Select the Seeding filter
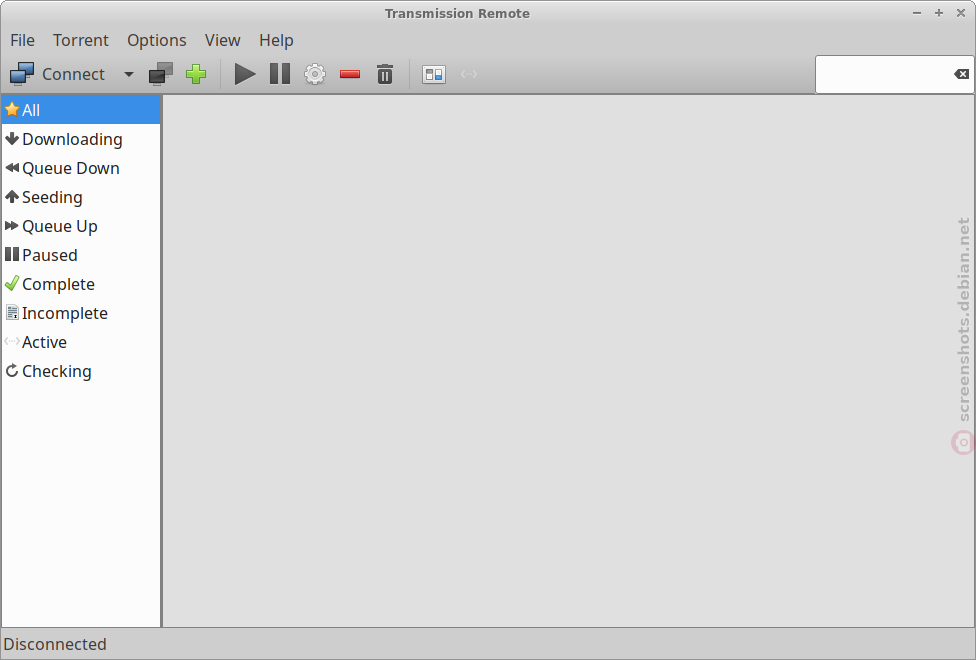Viewport: 976px width, 660px height. point(81,197)
